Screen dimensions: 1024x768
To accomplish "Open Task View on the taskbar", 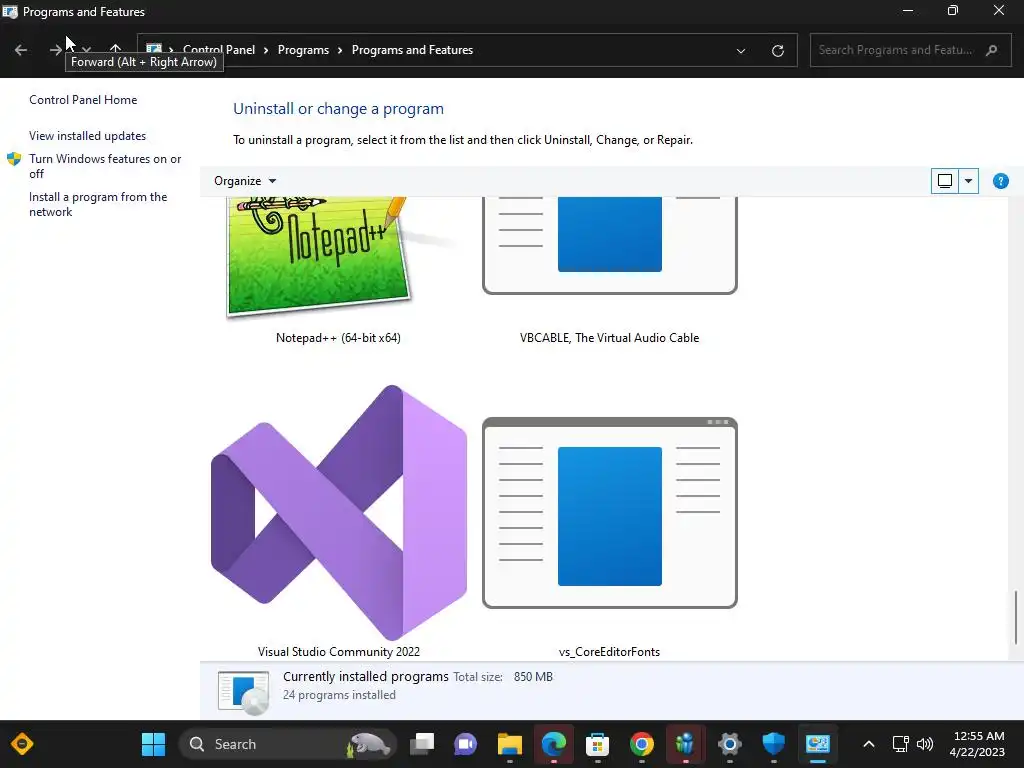I will pos(422,744).
